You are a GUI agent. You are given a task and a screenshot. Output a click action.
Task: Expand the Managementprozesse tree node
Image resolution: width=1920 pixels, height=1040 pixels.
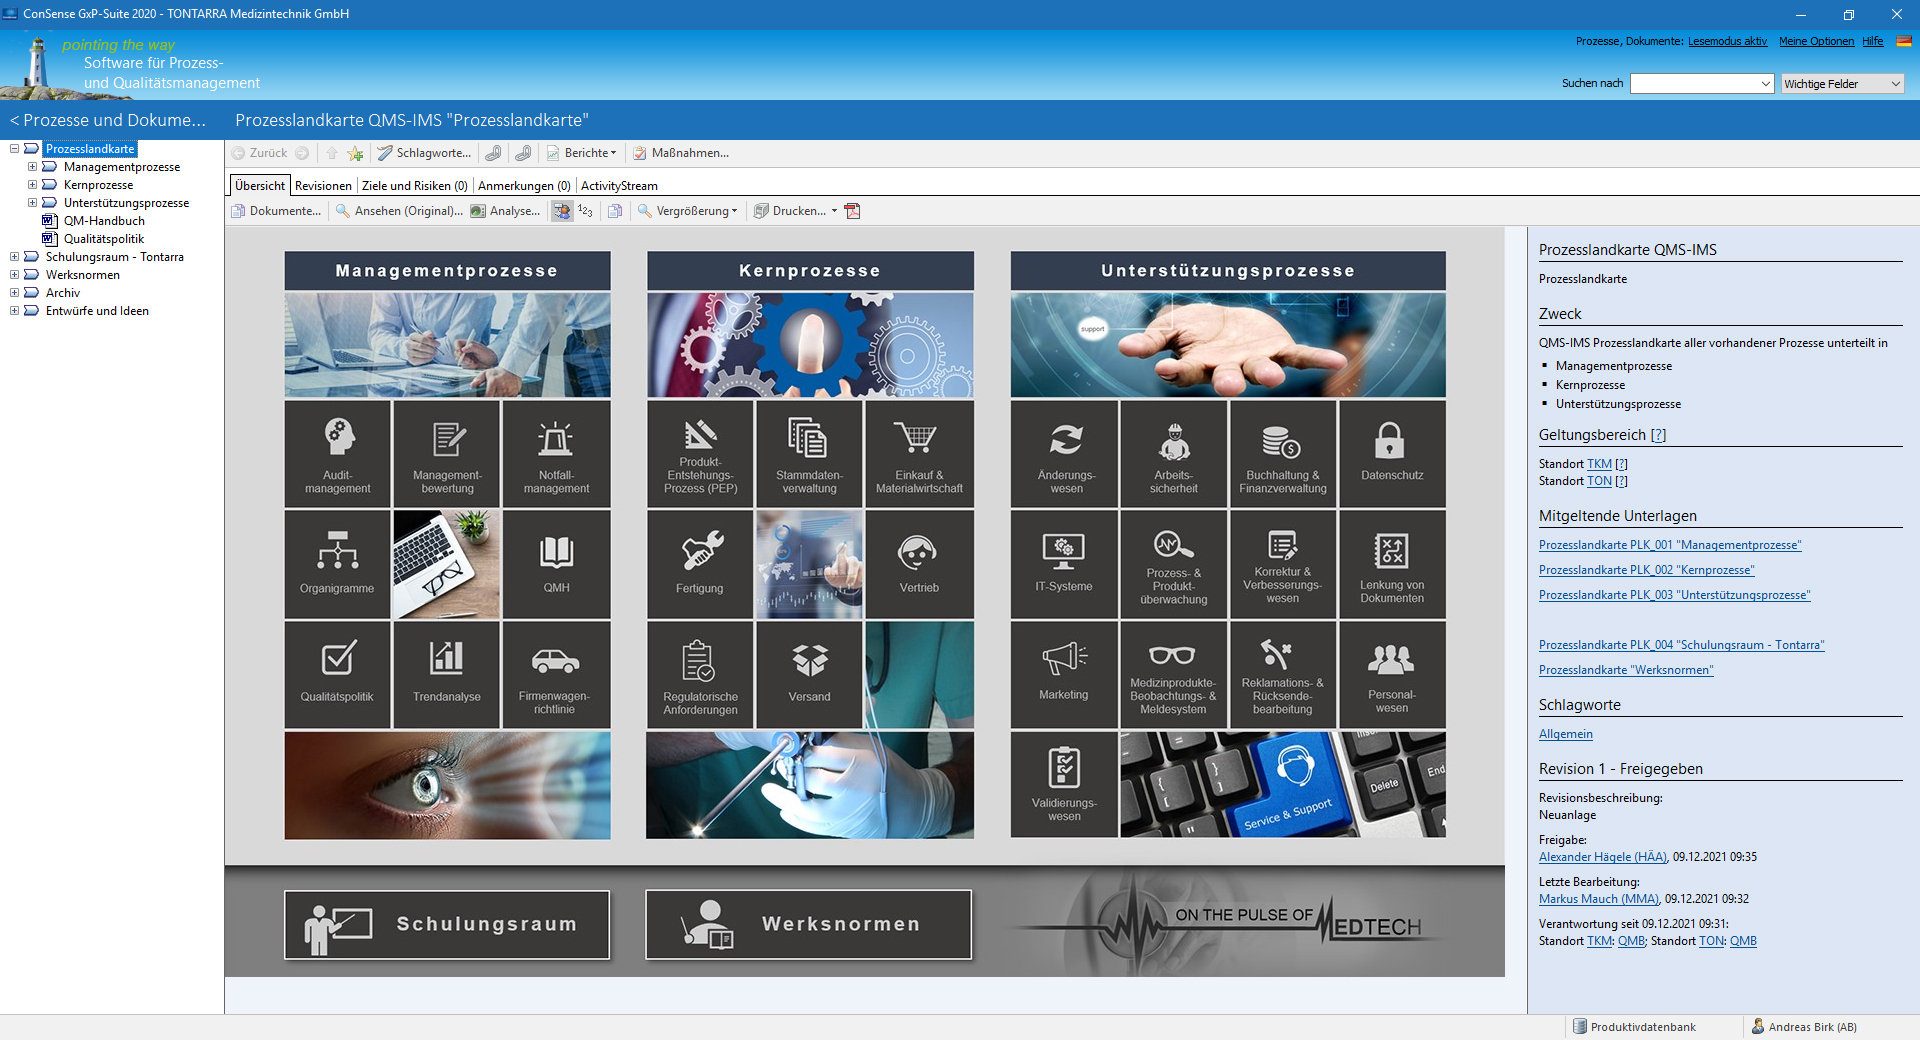(32, 167)
